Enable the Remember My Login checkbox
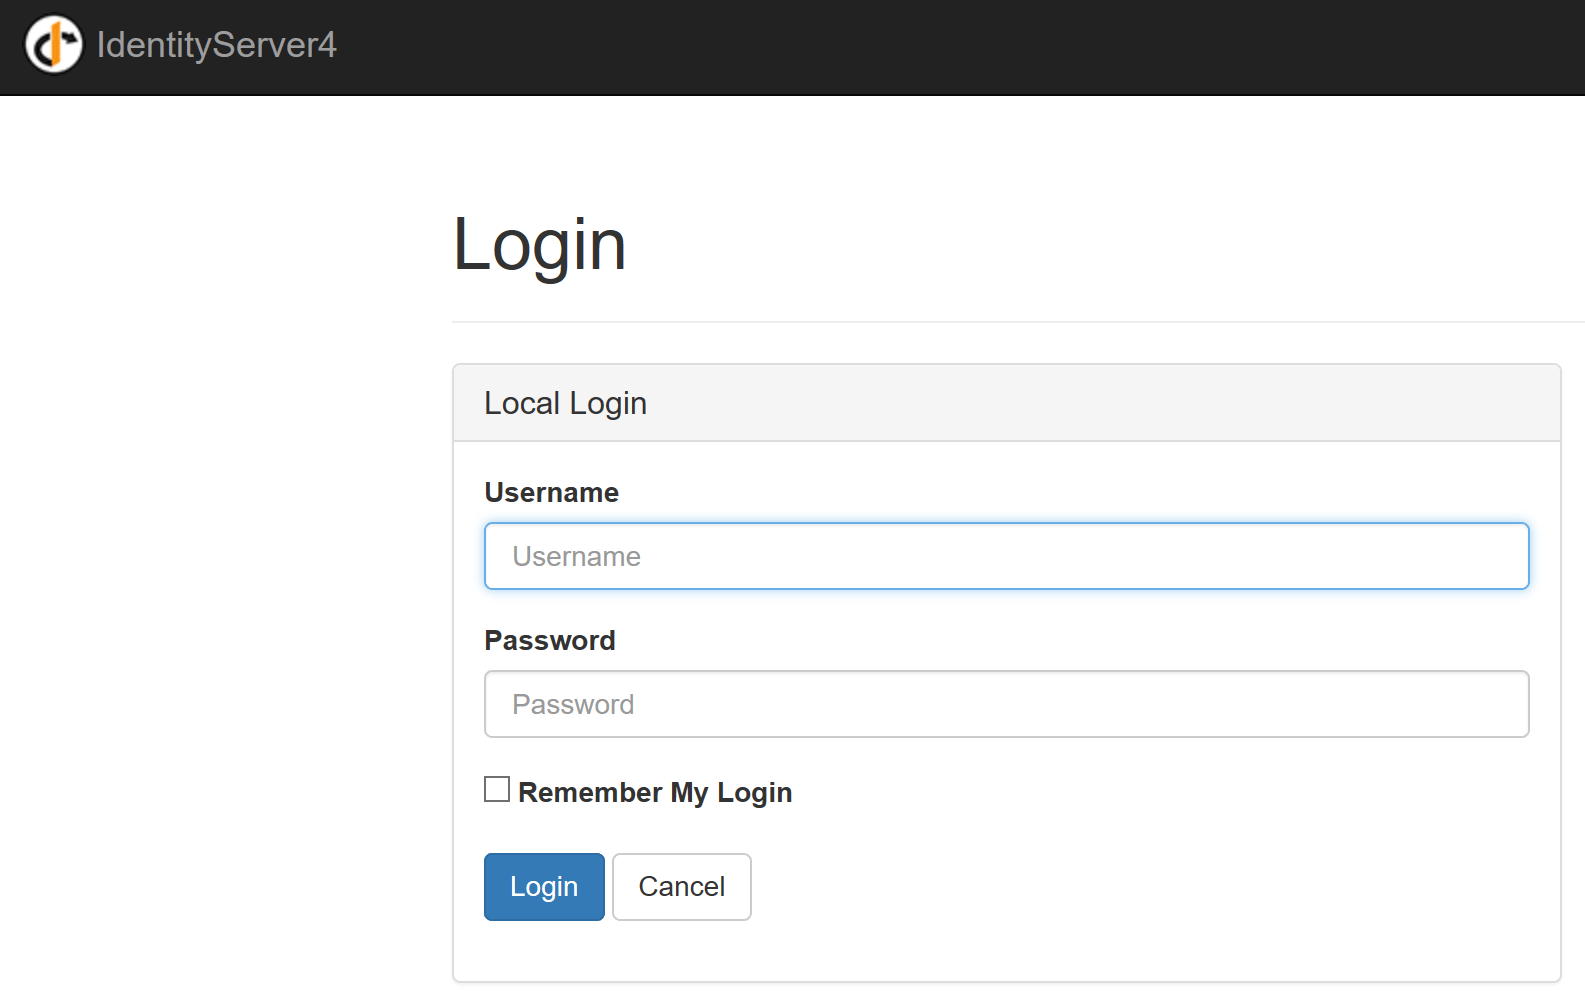Image resolution: width=1585 pixels, height=1003 pixels. pyautogui.click(x=497, y=790)
